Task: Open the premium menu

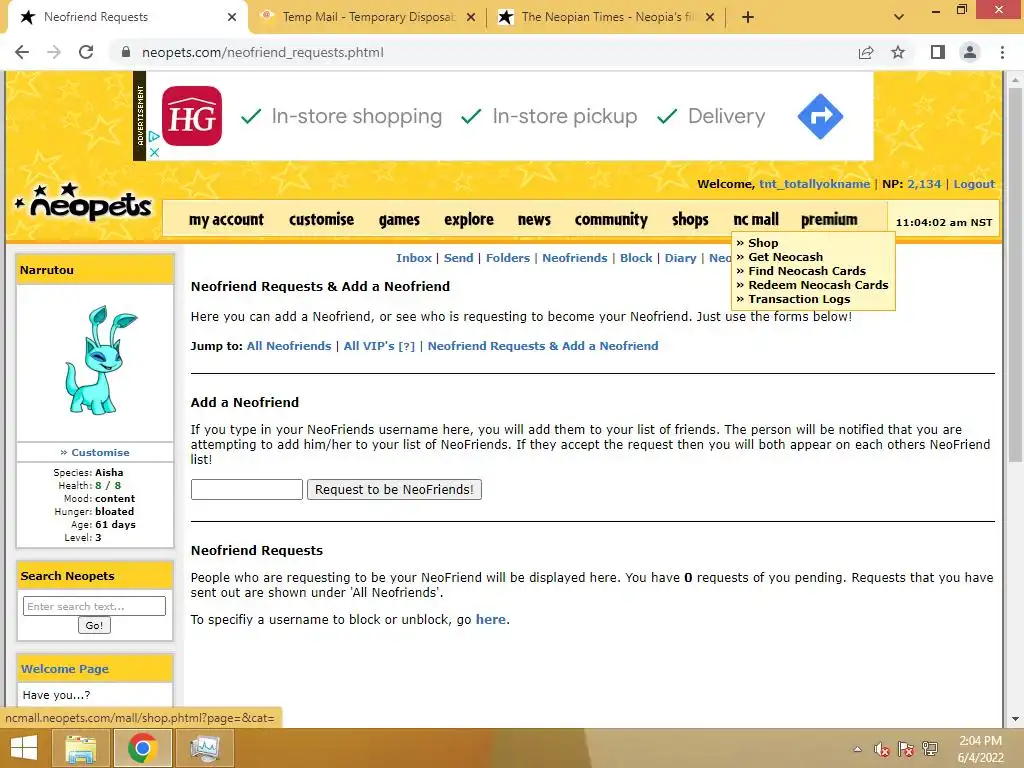Action: pyautogui.click(x=829, y=219)
